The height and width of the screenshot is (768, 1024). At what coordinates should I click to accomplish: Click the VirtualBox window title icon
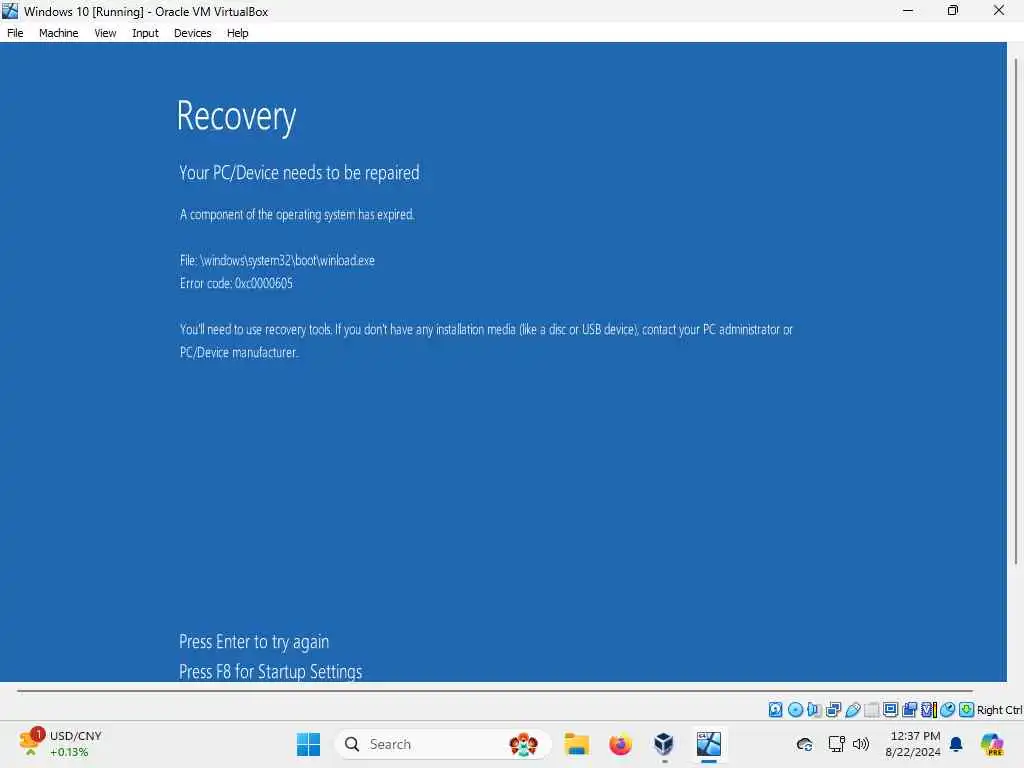(x=10, y=11)
